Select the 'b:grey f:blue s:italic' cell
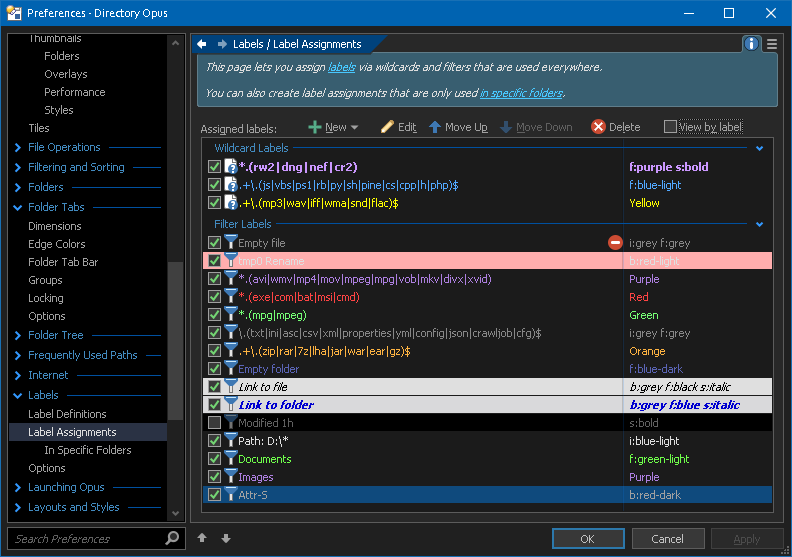 tap(697, 404)
